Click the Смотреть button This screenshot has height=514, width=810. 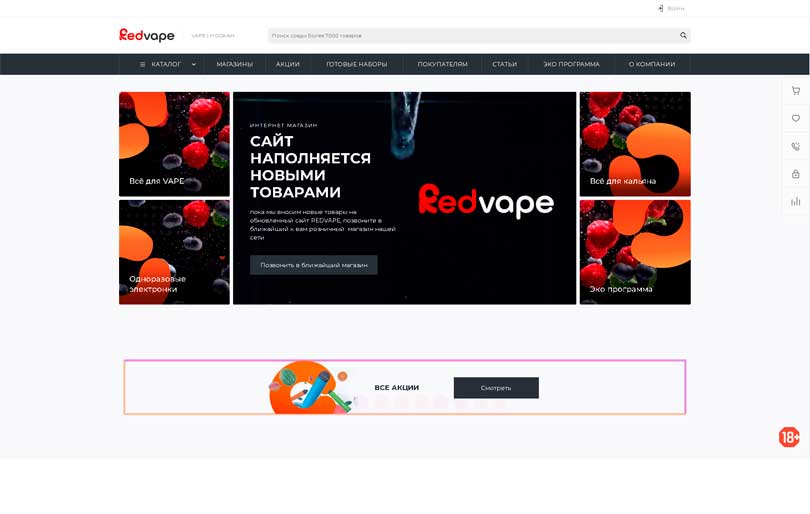click(x=496, y=388)
